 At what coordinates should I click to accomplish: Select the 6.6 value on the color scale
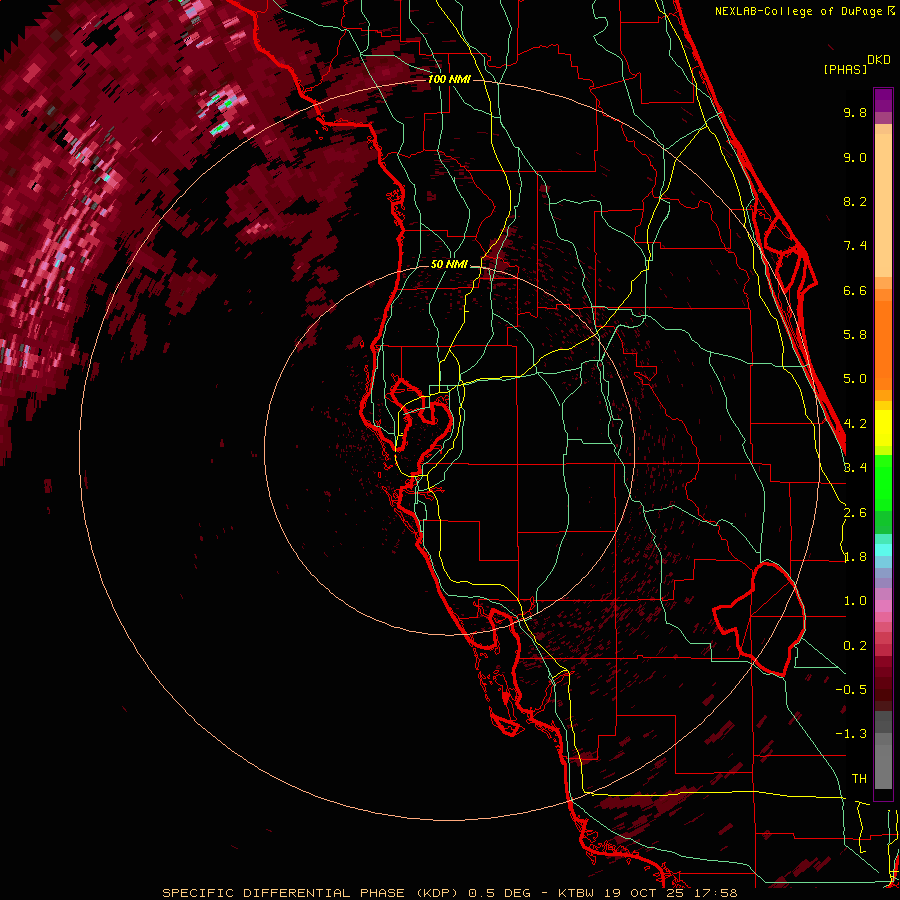(x=855, y=290)
